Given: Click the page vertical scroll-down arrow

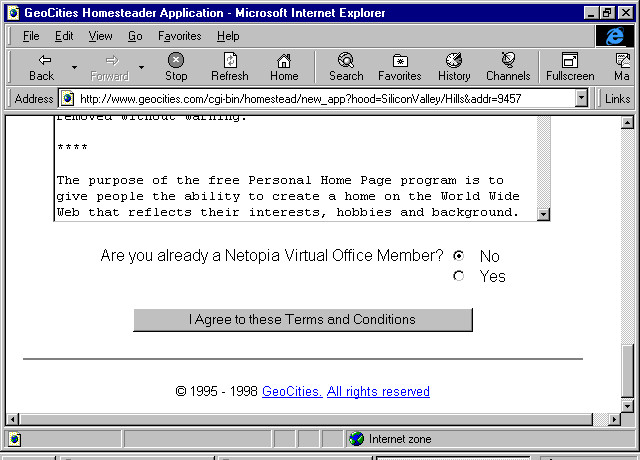Looking at the screenshot, I should [x=627, y=405].
